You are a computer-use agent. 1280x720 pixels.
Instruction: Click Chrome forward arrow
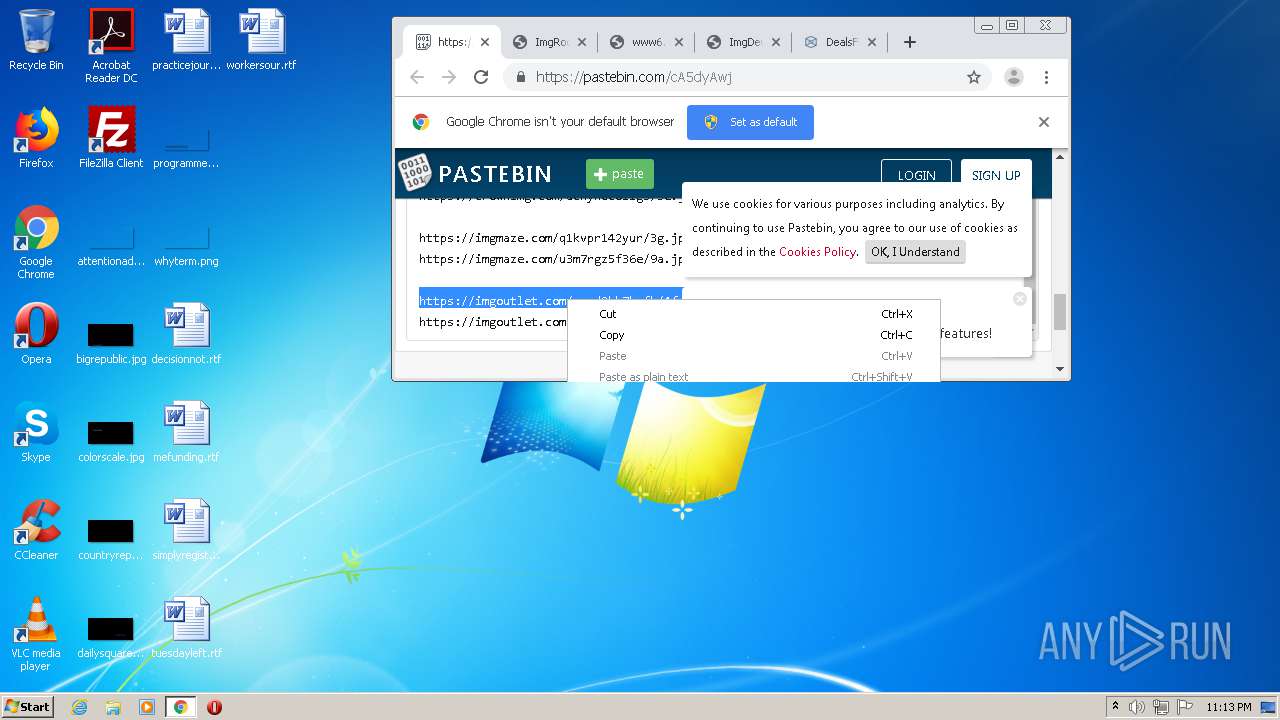(x=449, y=77)
